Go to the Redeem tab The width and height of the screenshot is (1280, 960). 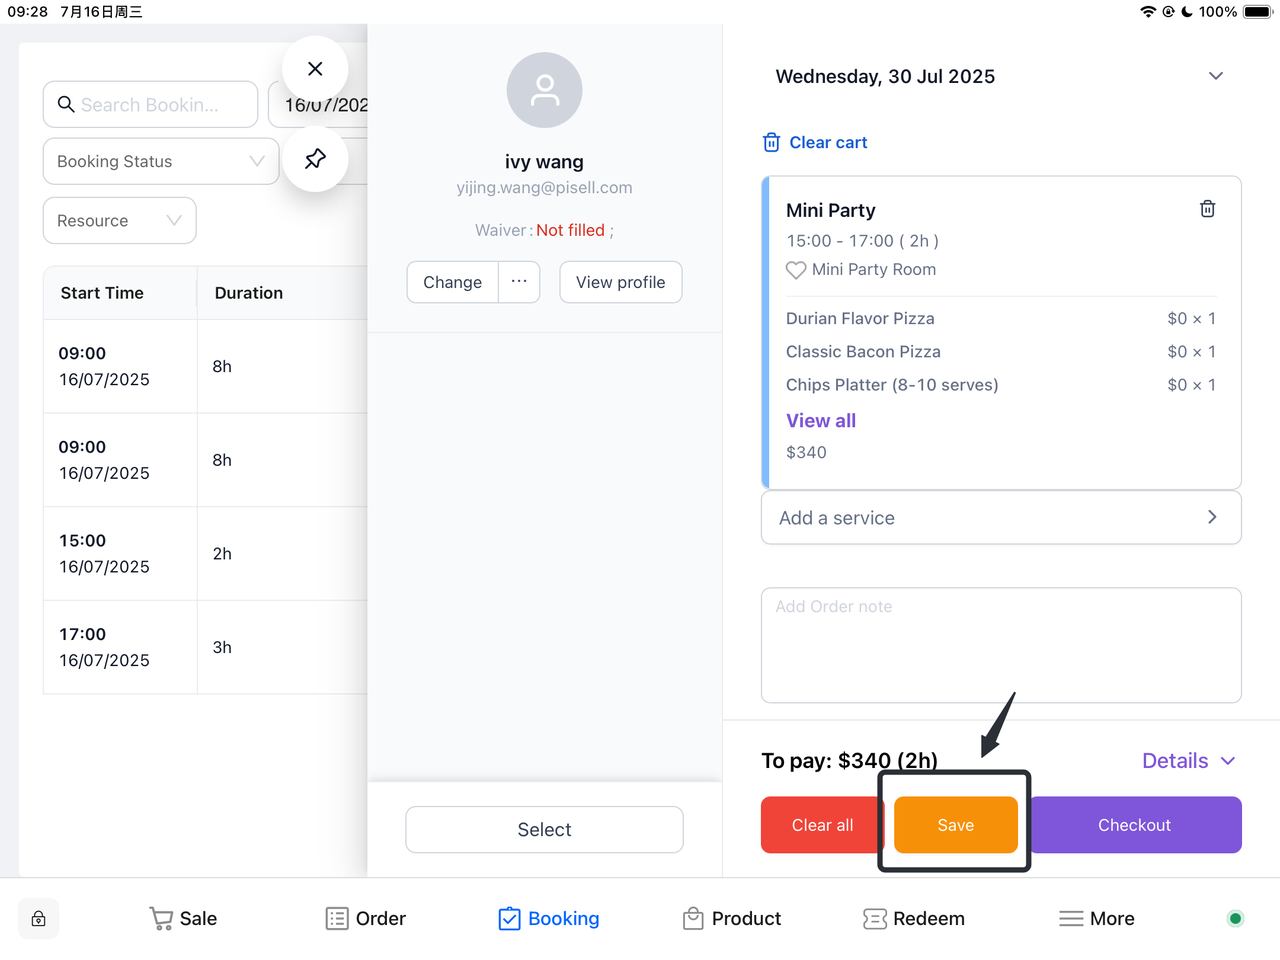click(x=914, y=918)
